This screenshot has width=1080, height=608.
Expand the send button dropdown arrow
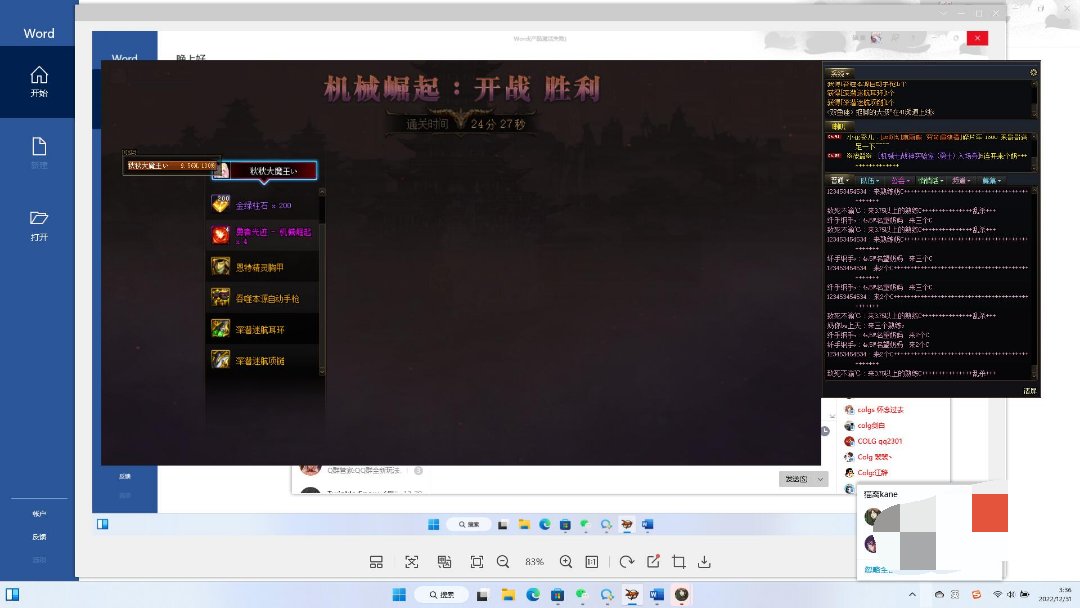pyautogui.click(x=820, y=479)
